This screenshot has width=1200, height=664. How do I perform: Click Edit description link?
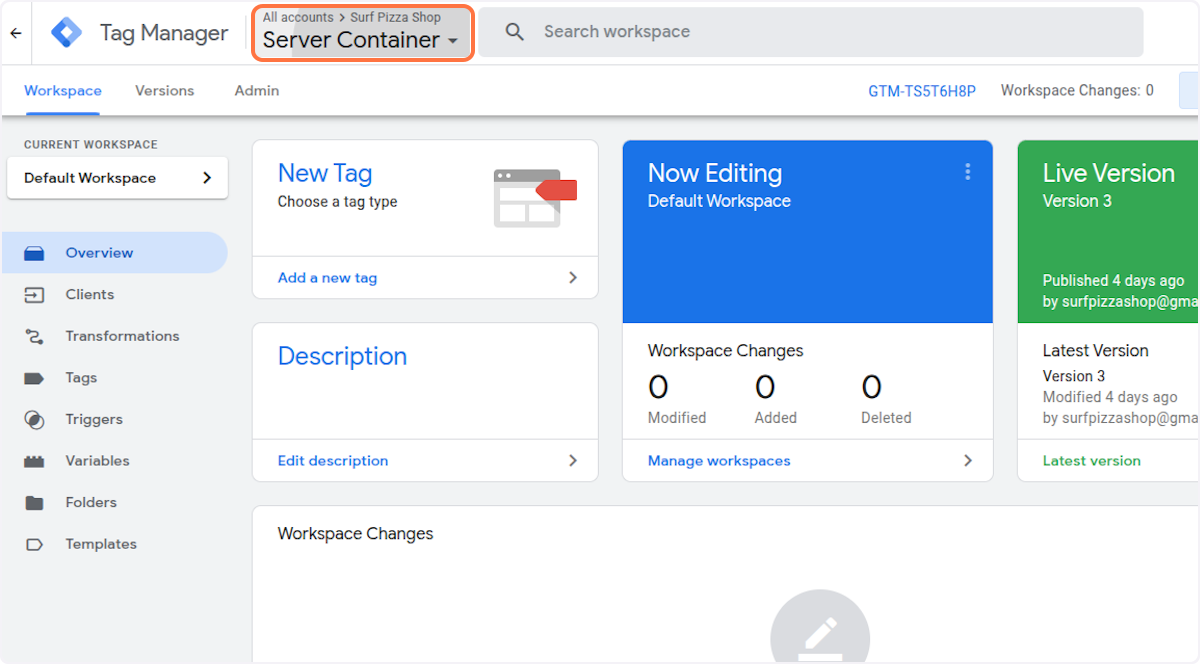click(x=333, y=461)
